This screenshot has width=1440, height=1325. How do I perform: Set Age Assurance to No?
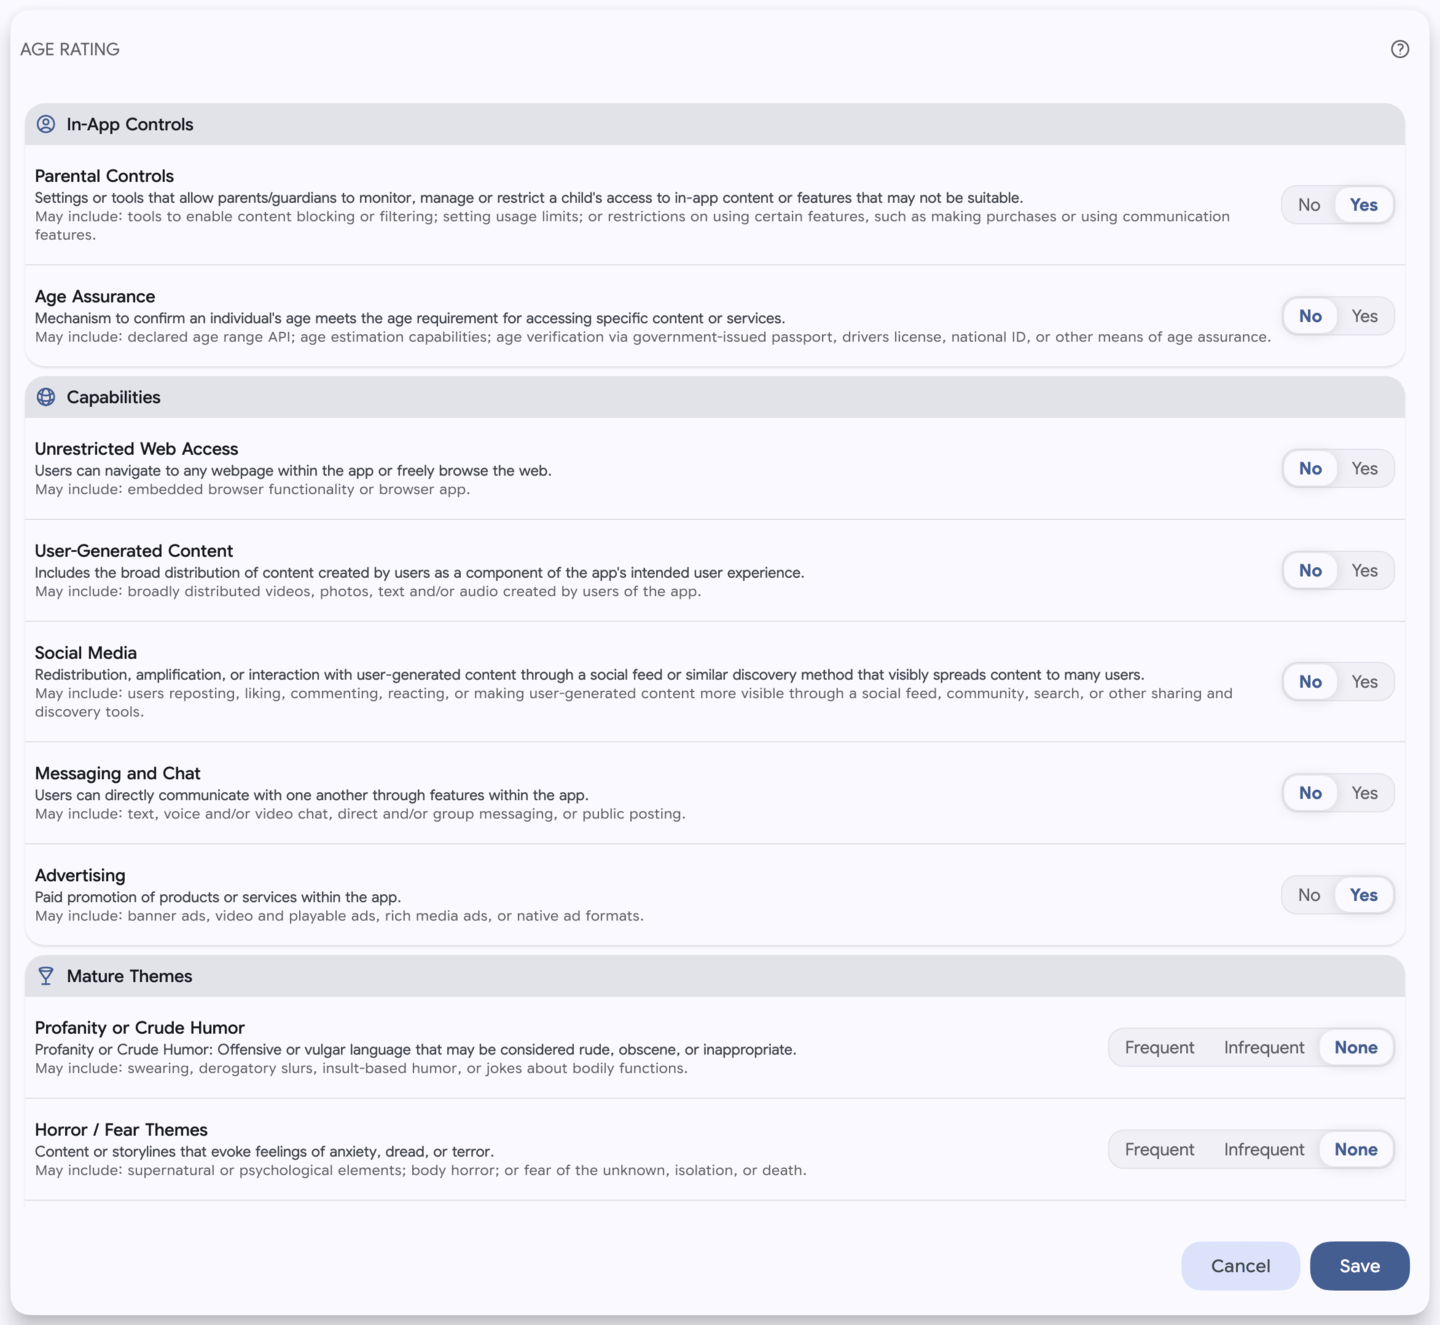[1310, 316]
